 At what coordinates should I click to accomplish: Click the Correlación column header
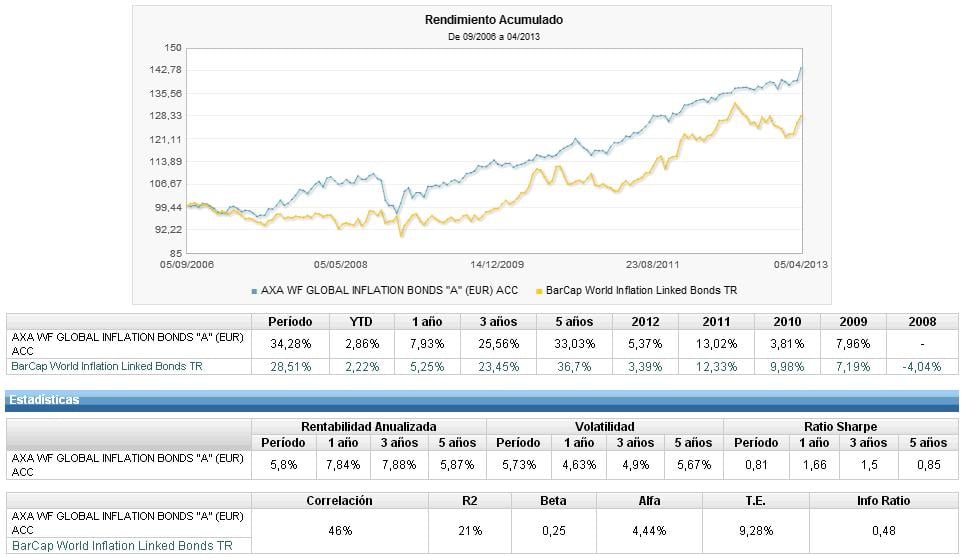pos(339,500)
